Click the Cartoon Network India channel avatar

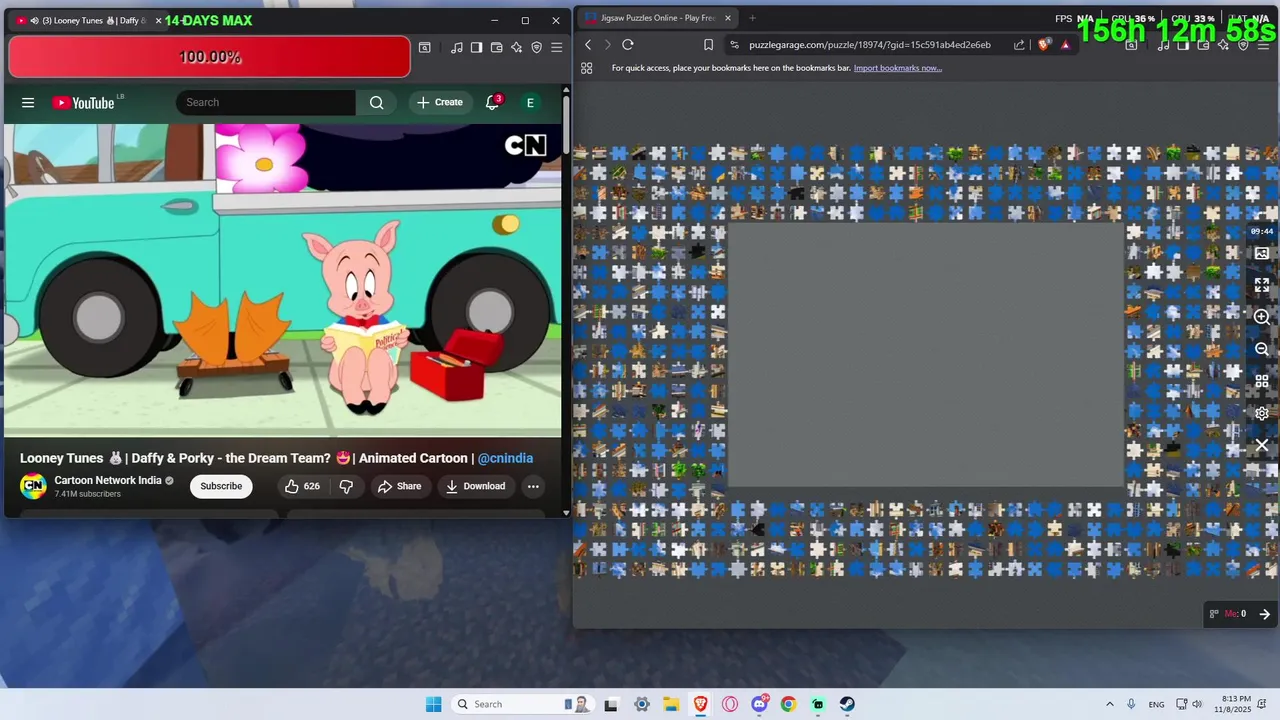pos(33,486)
